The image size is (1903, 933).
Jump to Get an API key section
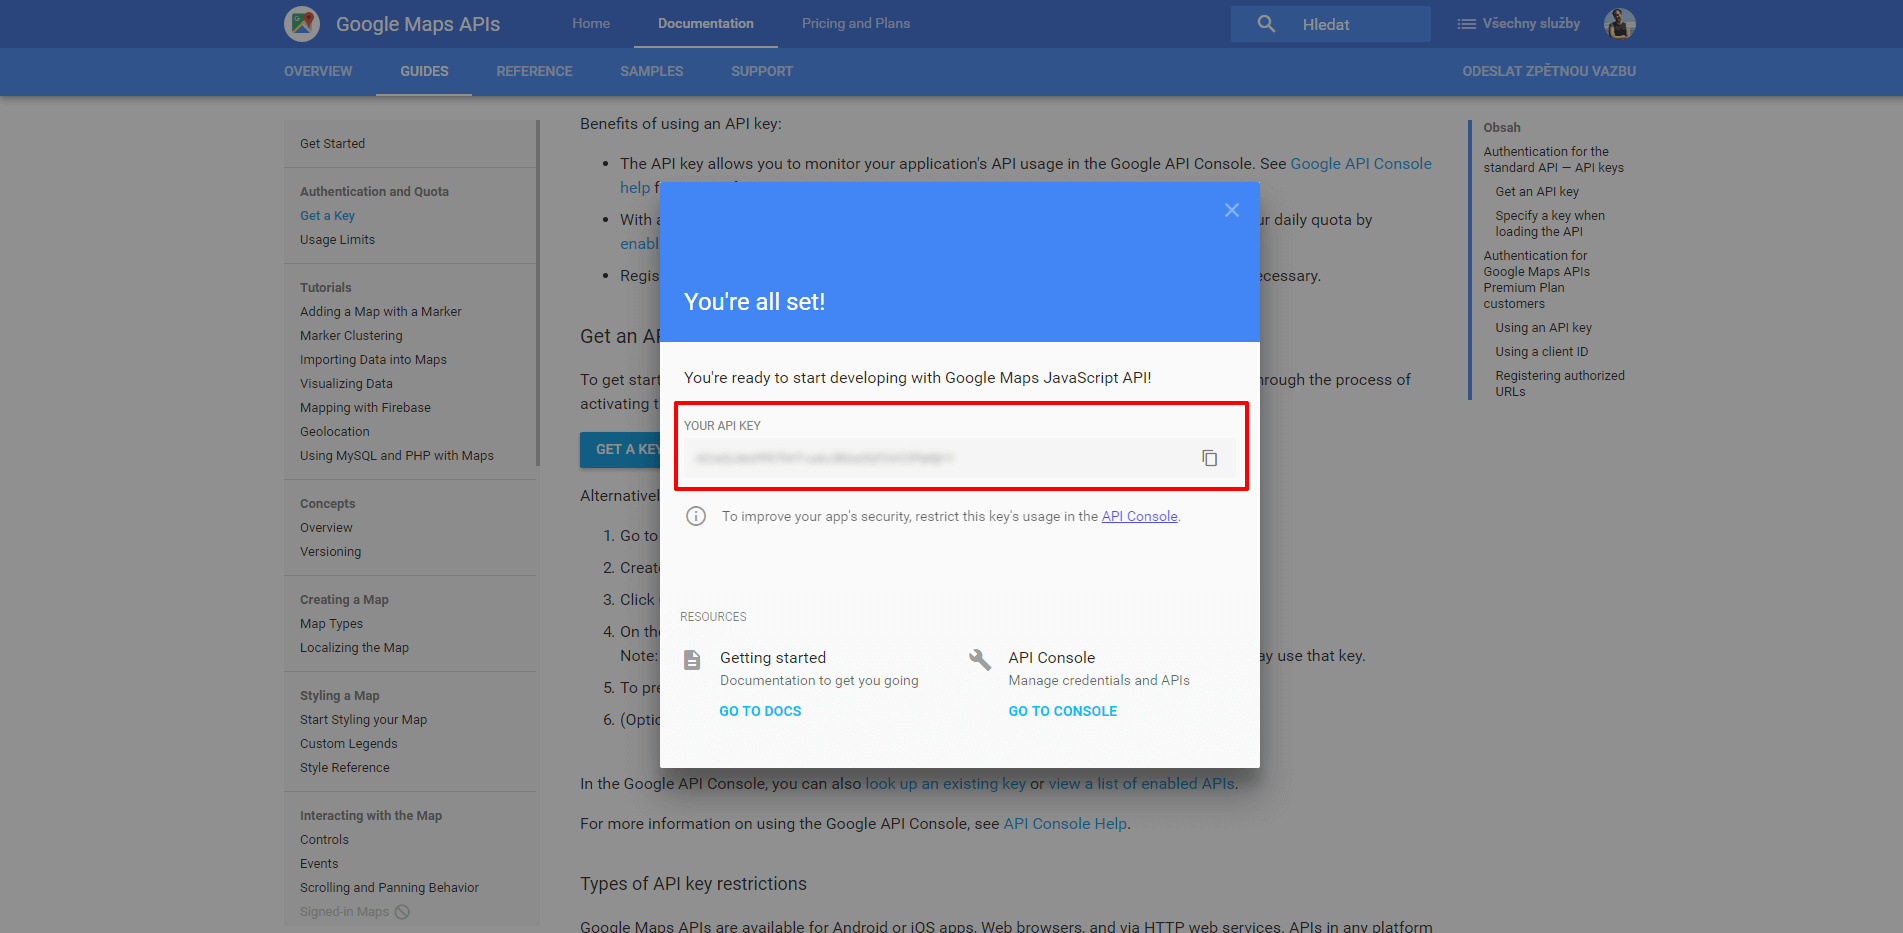coord(1536,192)
